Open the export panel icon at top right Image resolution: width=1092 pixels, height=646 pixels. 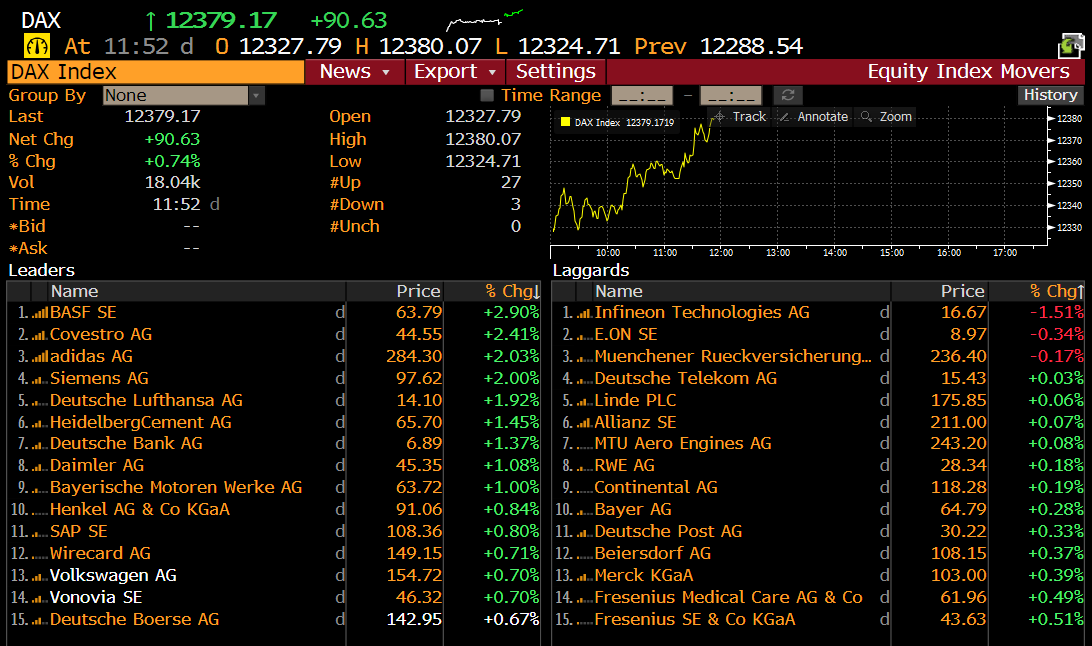[x=1071, y=46]
